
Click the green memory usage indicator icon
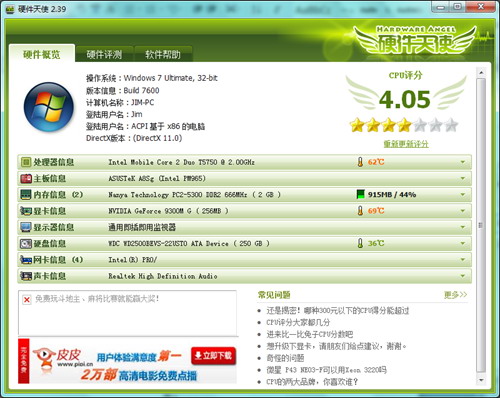tap(360, 194)
